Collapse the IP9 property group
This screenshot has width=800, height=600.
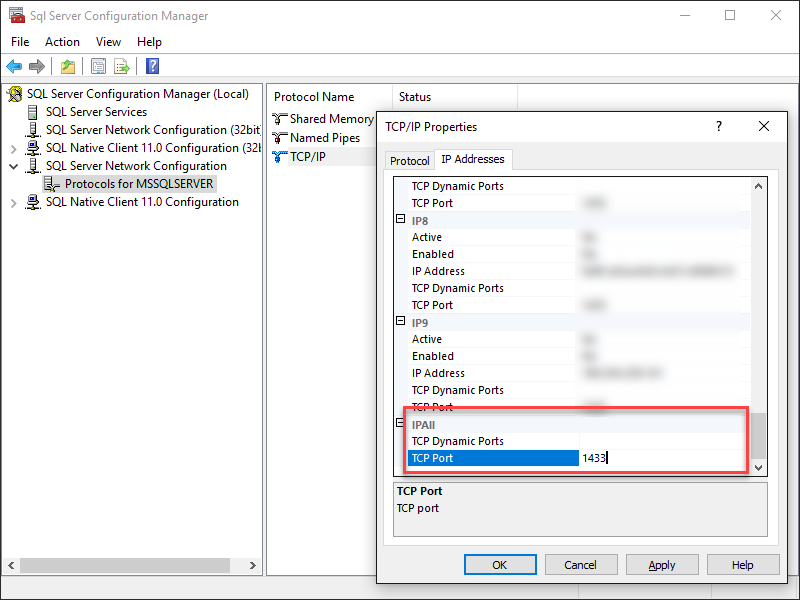click(x=401, y=321)
